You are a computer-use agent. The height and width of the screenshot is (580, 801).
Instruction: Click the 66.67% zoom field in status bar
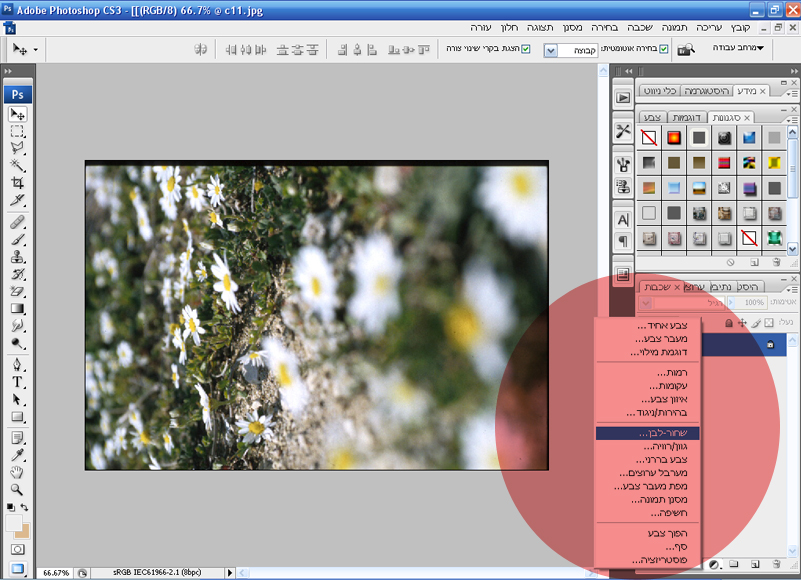[56, 573]
